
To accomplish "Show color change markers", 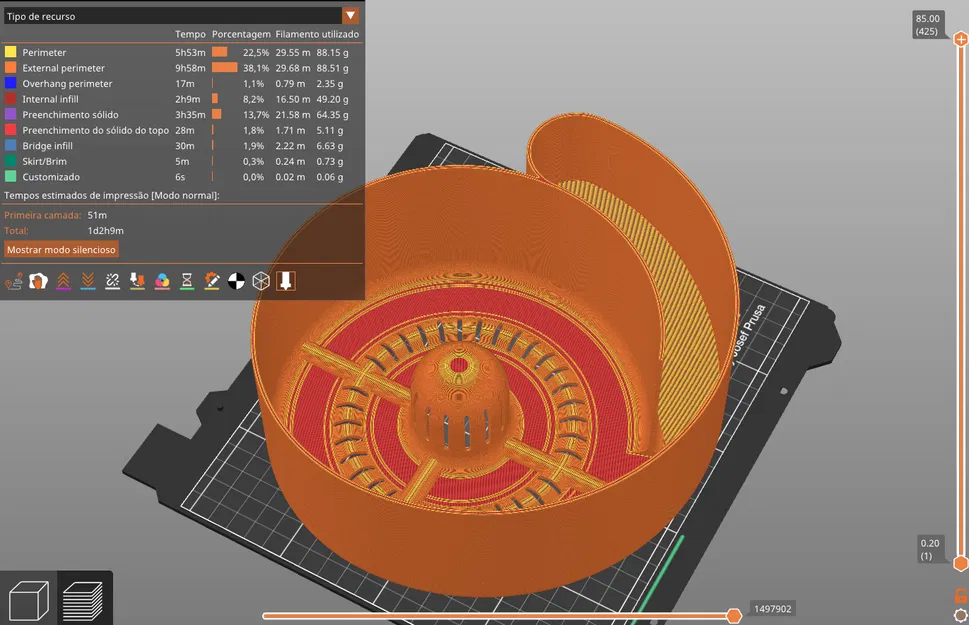I will (160, 281).
